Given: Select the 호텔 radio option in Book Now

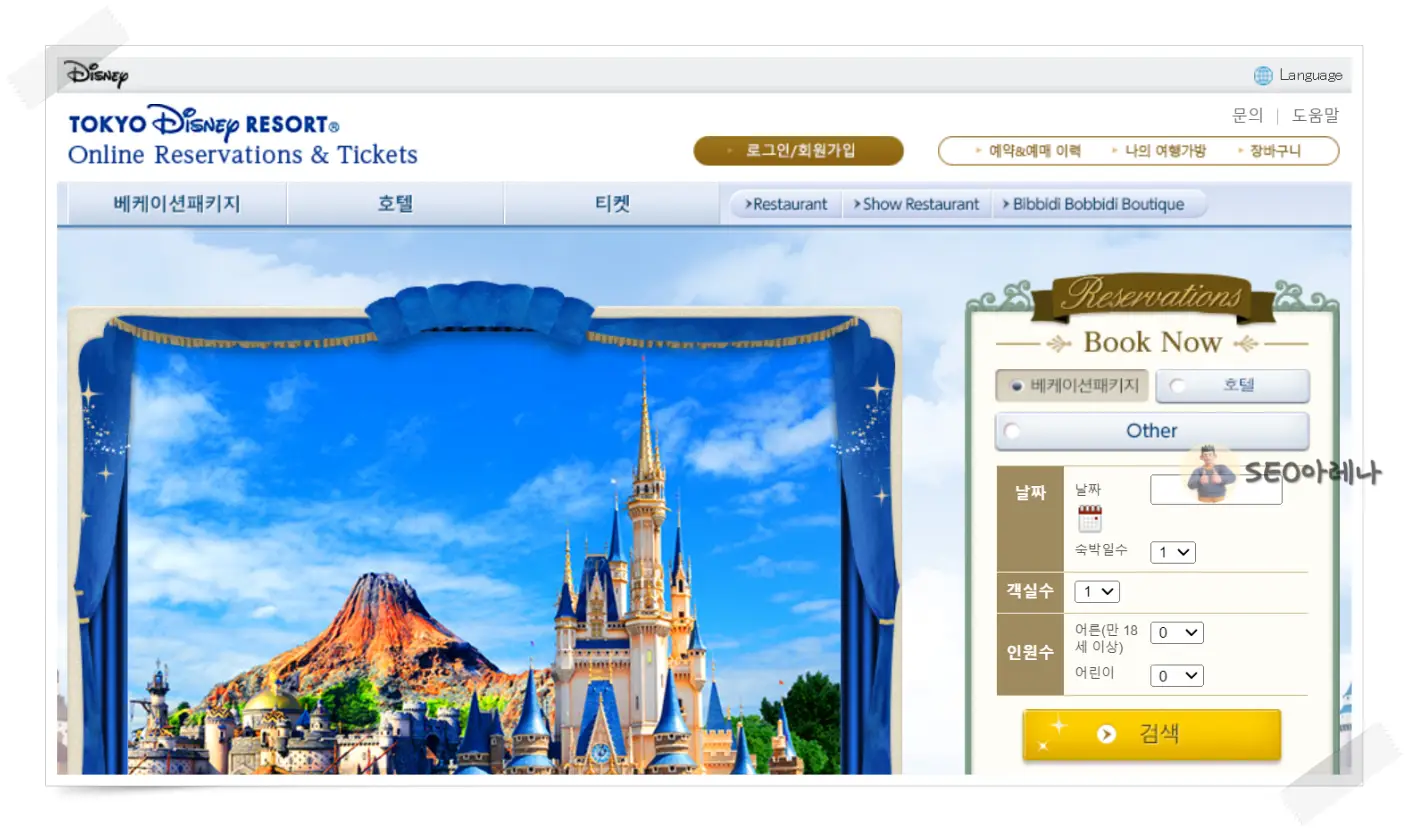Looking at the screenshot, I should (x=1232, y=386).
